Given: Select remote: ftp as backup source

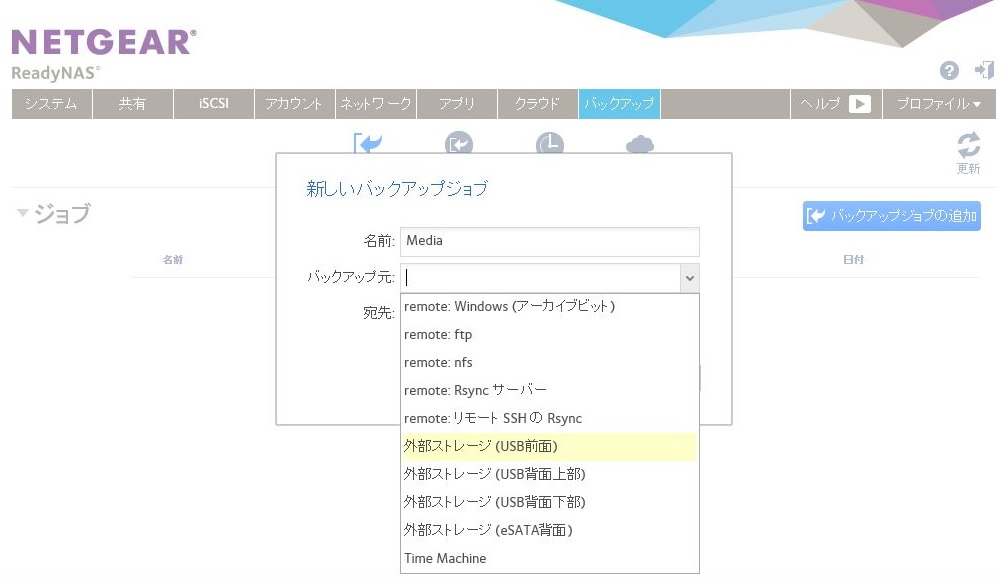Looking at the screenshot, I should tap(438, 334).
